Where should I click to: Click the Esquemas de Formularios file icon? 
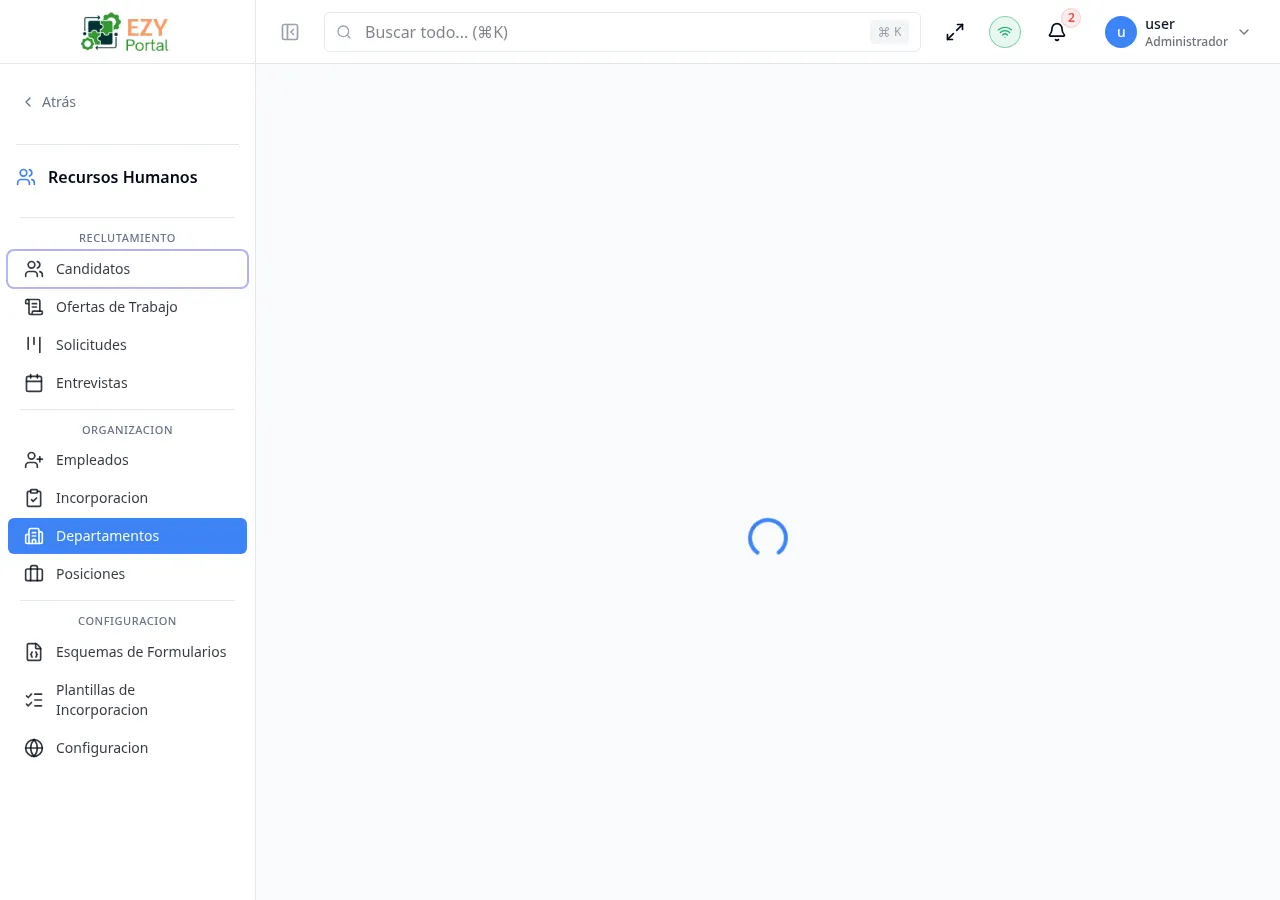click(34, 652)
